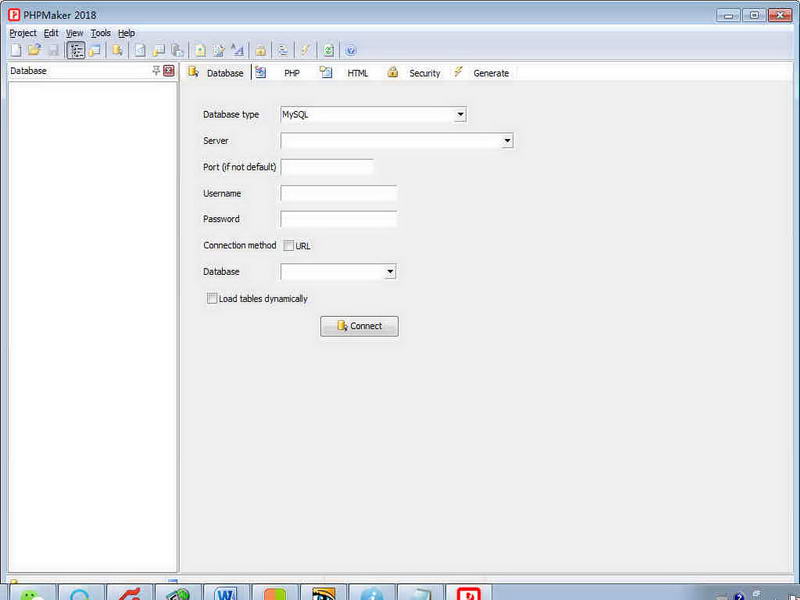This screenshot has height=600, width=800.
Task: Tick the Load tables dynamically checkbox
Action: click(x=212, y=298)
